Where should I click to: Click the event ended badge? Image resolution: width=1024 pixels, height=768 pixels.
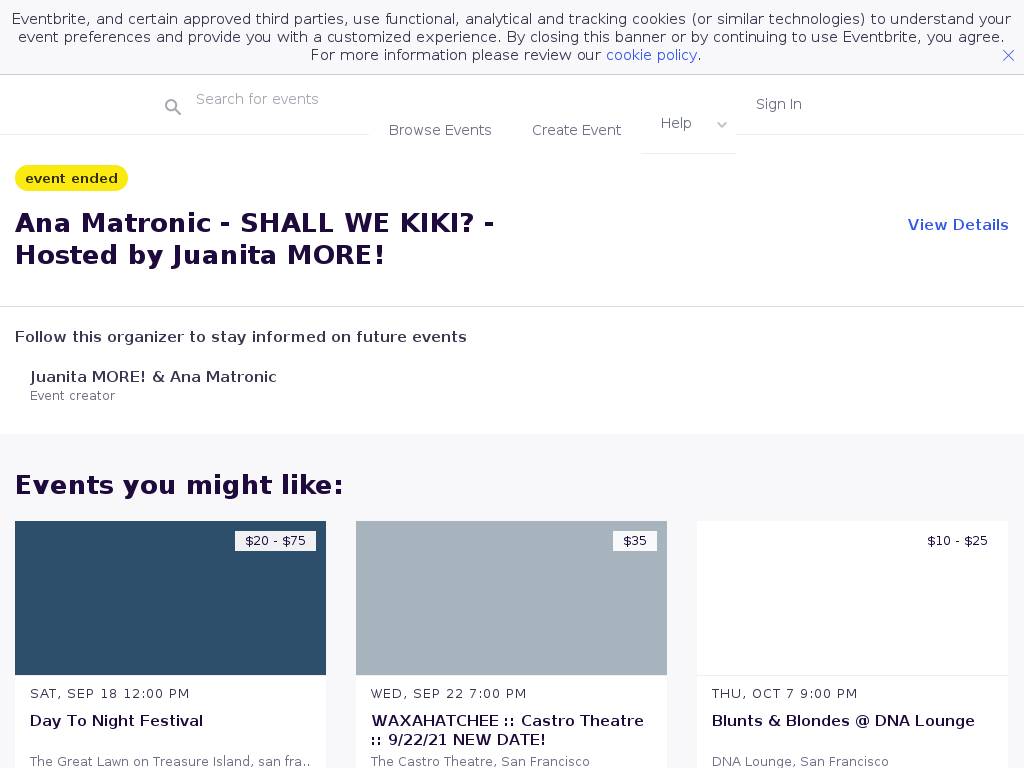(71, 178)
